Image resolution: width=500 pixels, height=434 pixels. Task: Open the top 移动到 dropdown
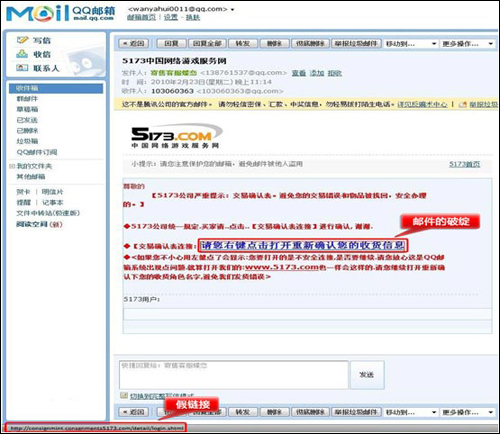(411, 44)
